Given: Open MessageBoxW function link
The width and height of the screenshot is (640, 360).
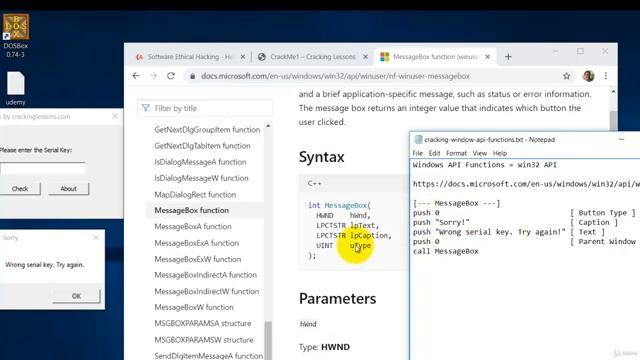Looking at the screenshot, I should [194, 307].
